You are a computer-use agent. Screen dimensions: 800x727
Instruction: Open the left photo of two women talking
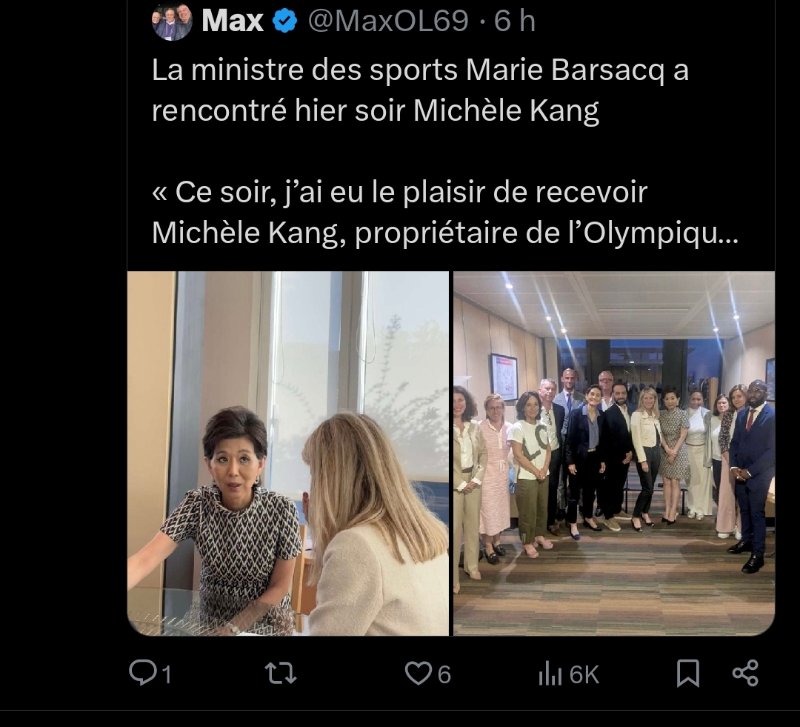(x=288, y=453)
